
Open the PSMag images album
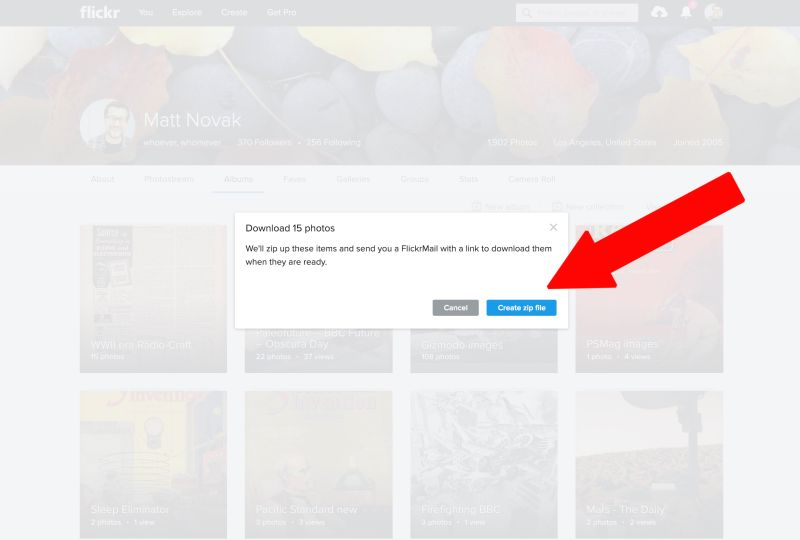point(649,299)
